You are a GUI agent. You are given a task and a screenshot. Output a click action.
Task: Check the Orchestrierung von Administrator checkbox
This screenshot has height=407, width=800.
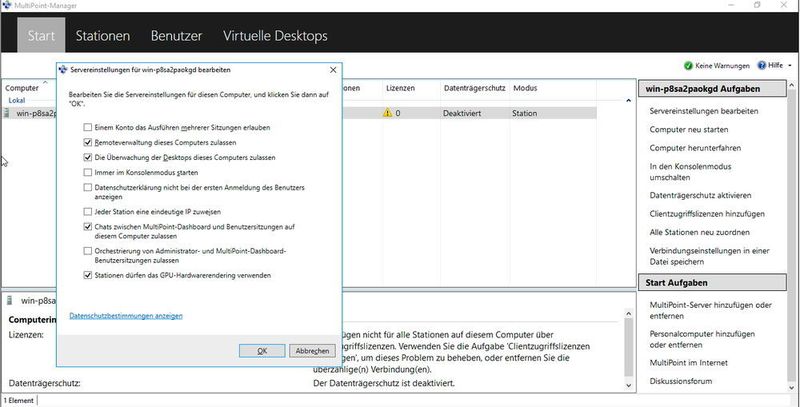(x=88, y=251)
